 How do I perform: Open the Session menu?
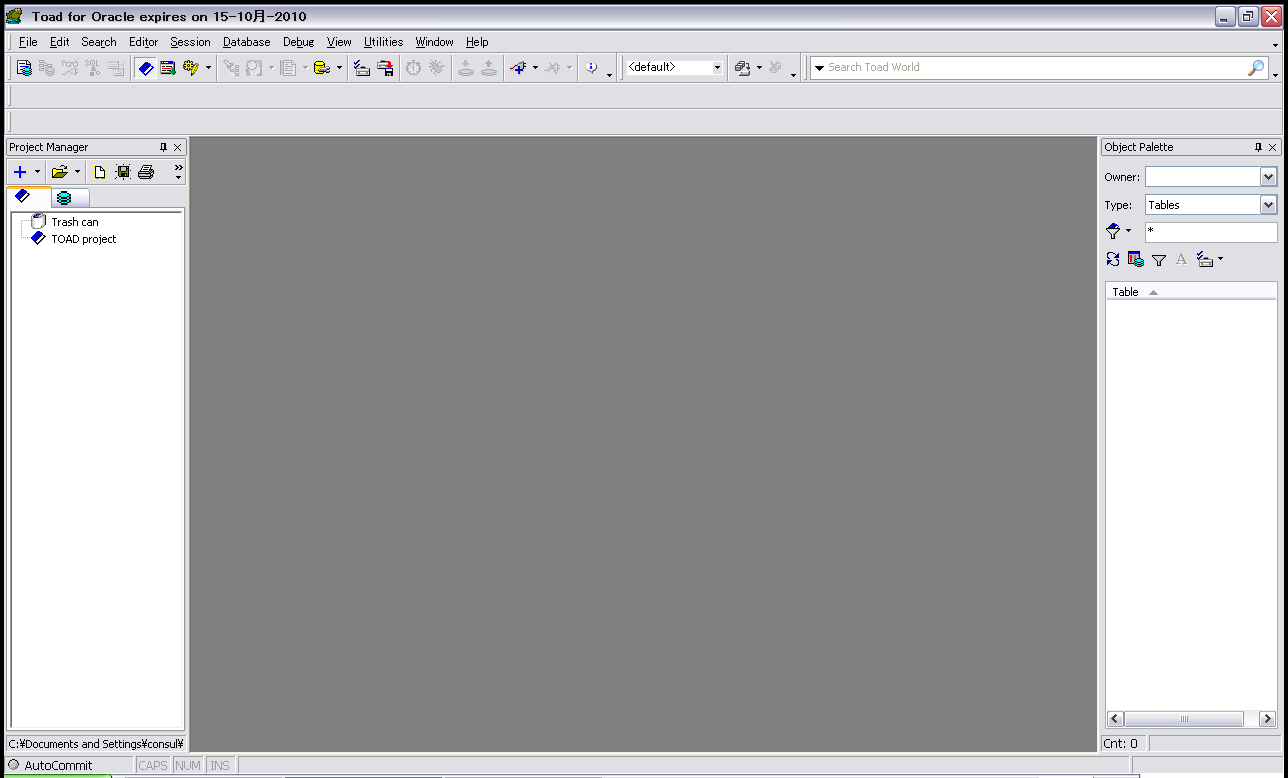pyautogui.click(x=190, y=42)
